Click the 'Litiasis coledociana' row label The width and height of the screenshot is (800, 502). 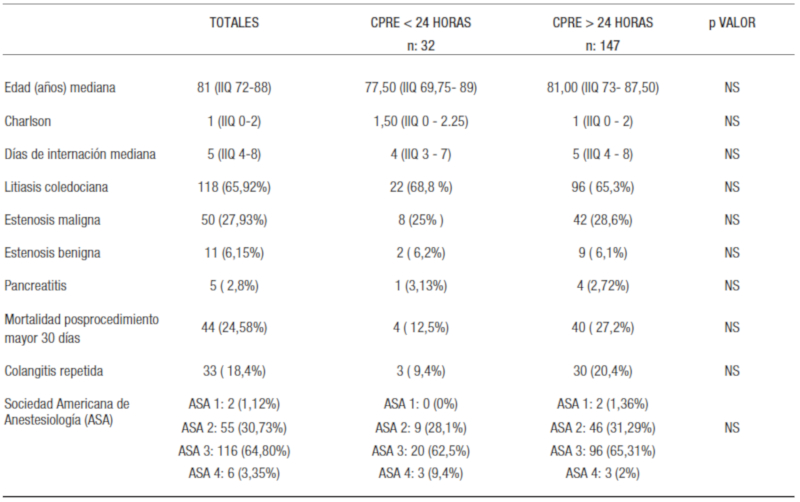tap(59, 187)
